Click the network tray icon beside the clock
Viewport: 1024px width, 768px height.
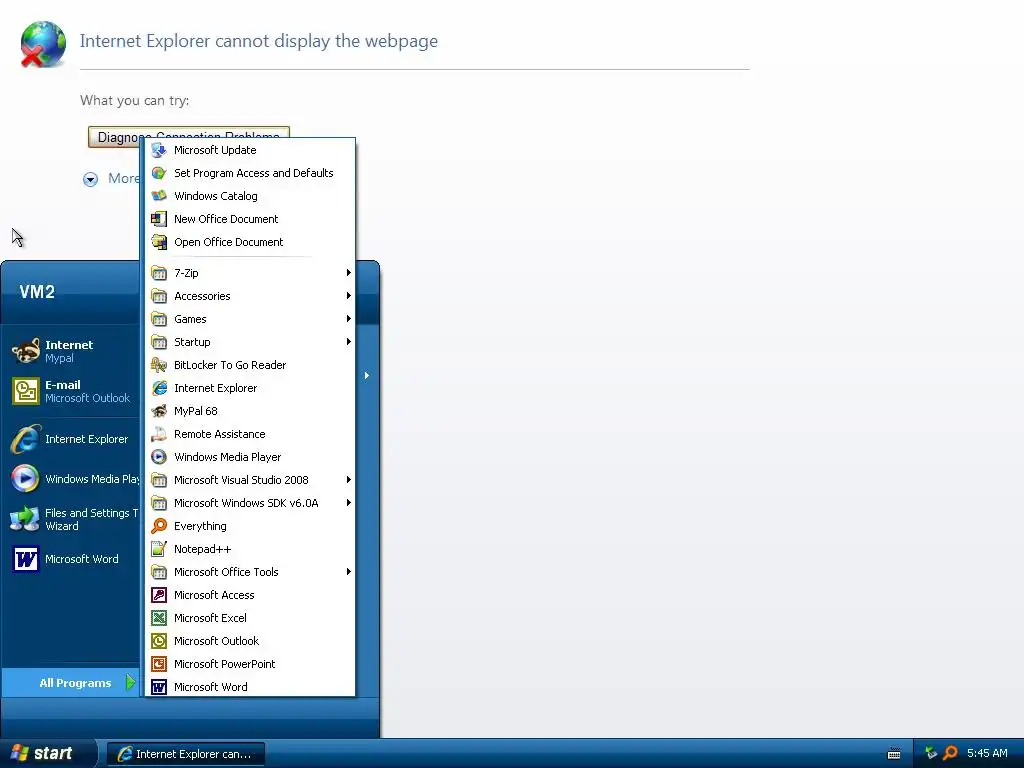click(932, 753)
